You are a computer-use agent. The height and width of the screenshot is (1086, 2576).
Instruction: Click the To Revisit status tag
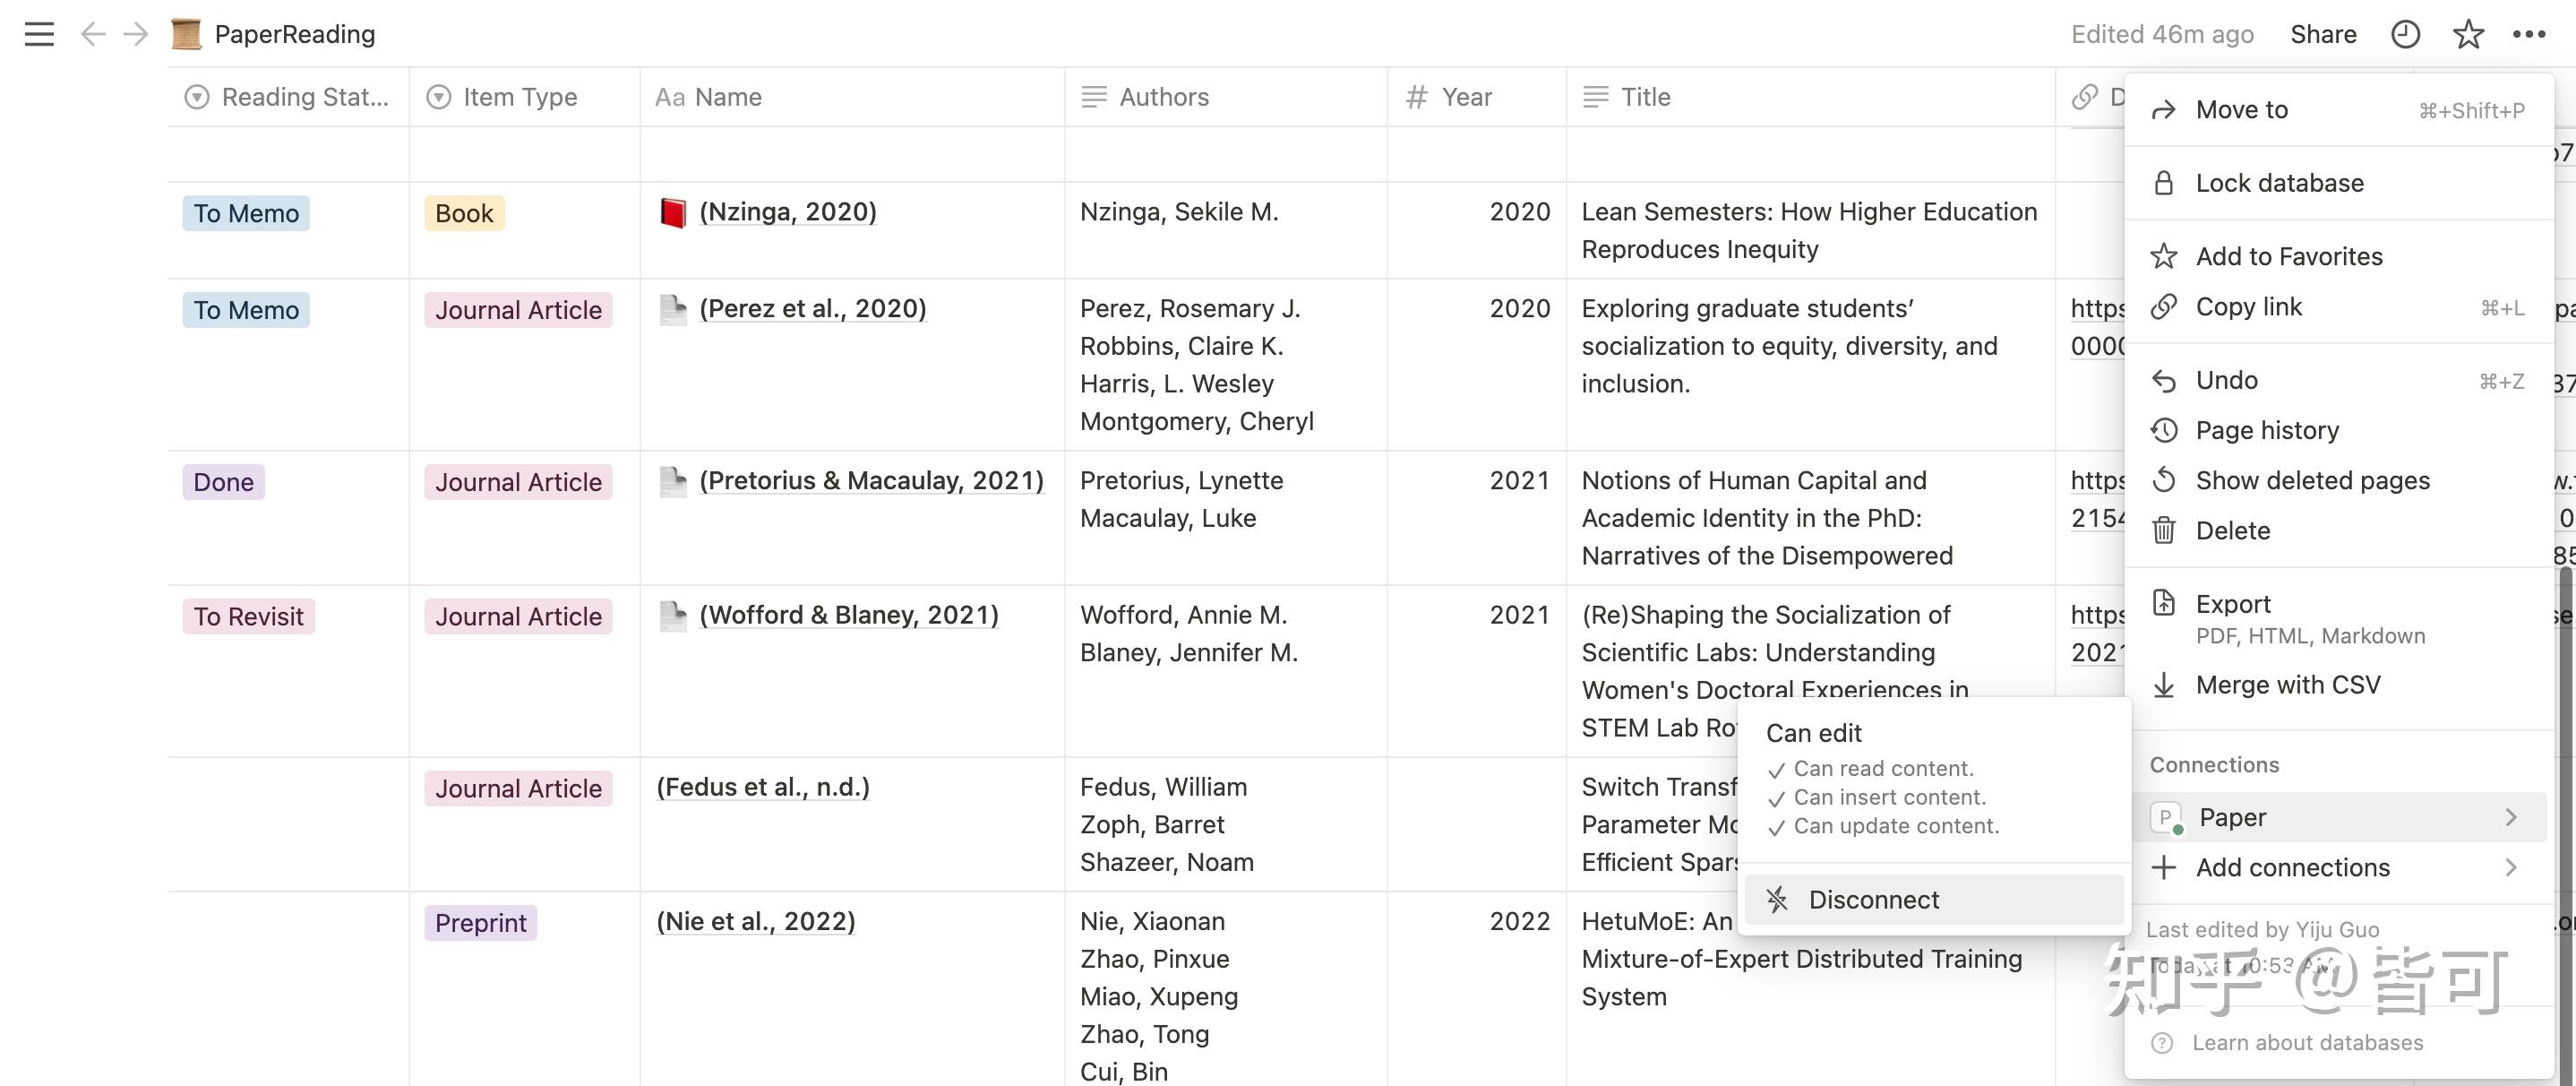pyautogui.click(x=248, y=616)
